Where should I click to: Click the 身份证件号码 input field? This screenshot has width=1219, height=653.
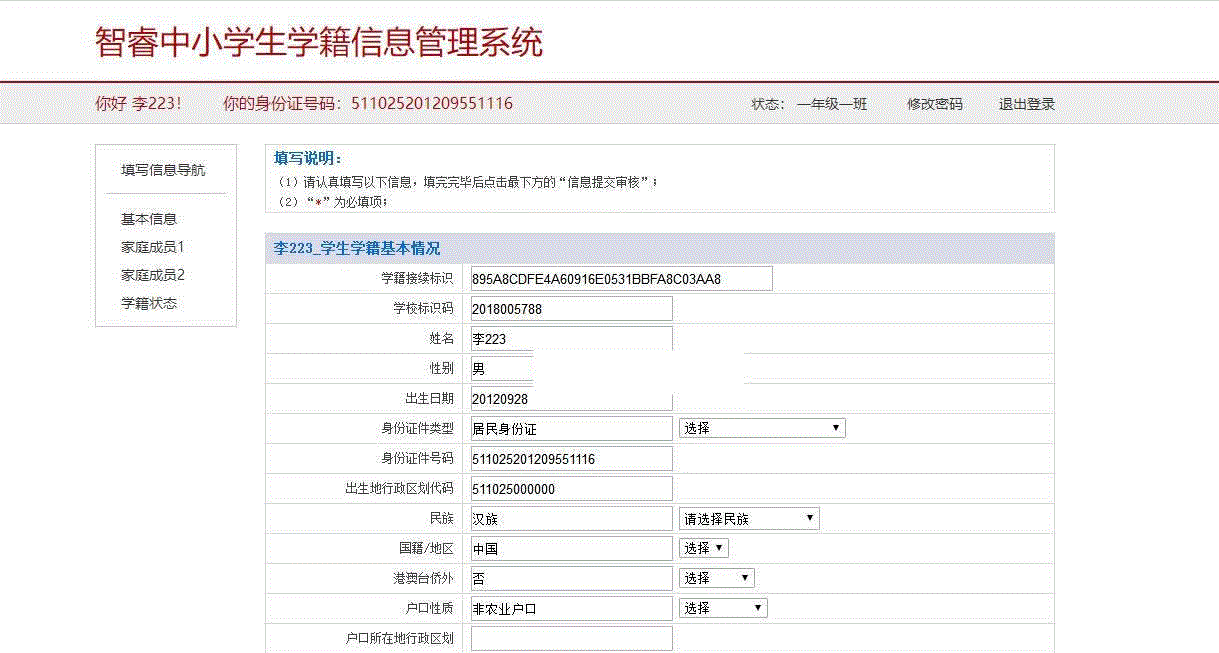(x=570, y=459)
